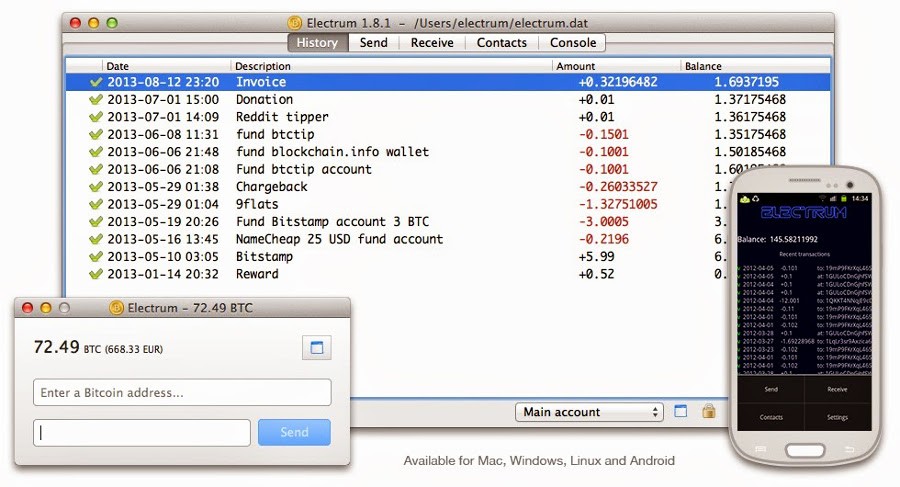Tap Receive on the Android phone screen

click(x=837, y=389)
